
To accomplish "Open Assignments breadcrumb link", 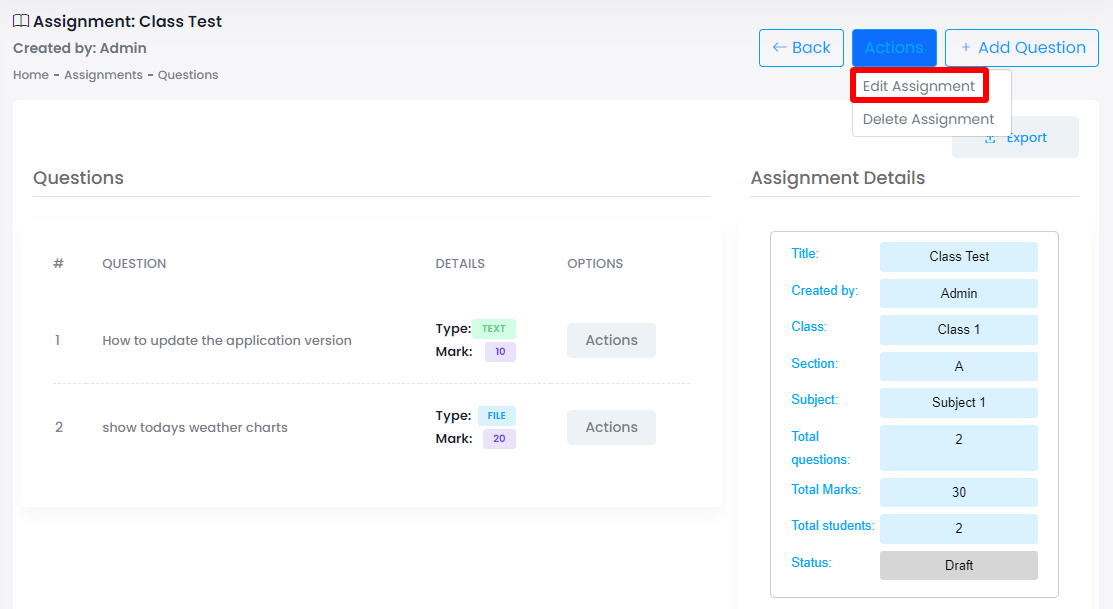I will [x=103, y=75].
